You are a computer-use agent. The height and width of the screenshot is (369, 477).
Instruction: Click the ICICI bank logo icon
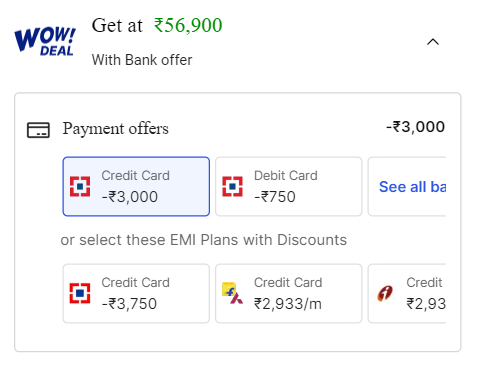click(385, 293)
